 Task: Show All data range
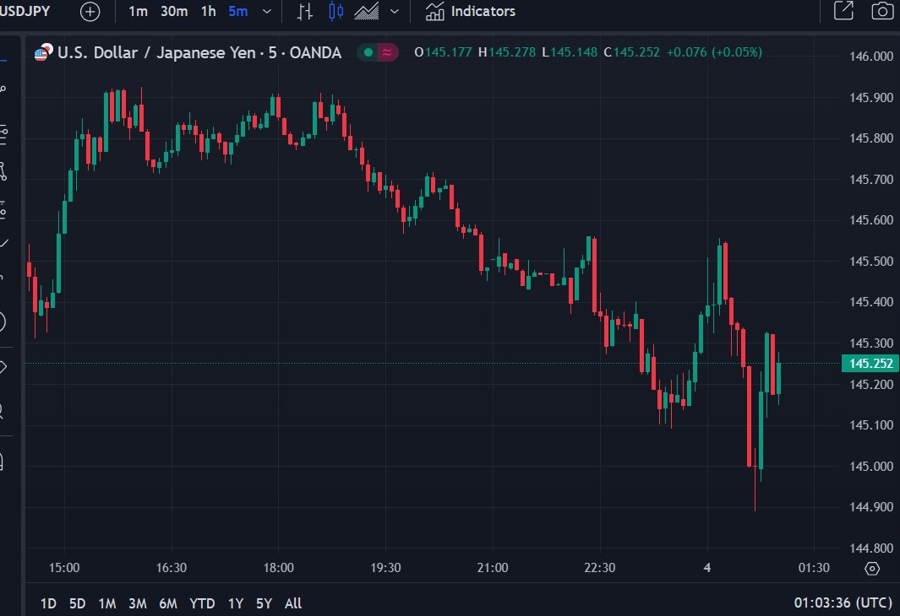point(293,603)
